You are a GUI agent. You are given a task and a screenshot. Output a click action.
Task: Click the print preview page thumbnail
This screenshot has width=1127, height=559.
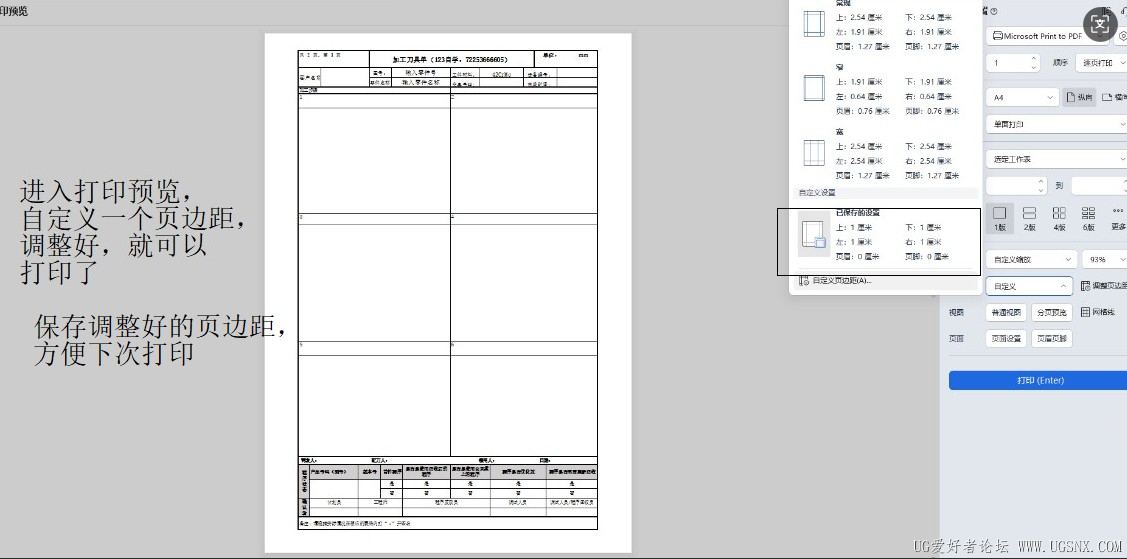tap(448, 292)
